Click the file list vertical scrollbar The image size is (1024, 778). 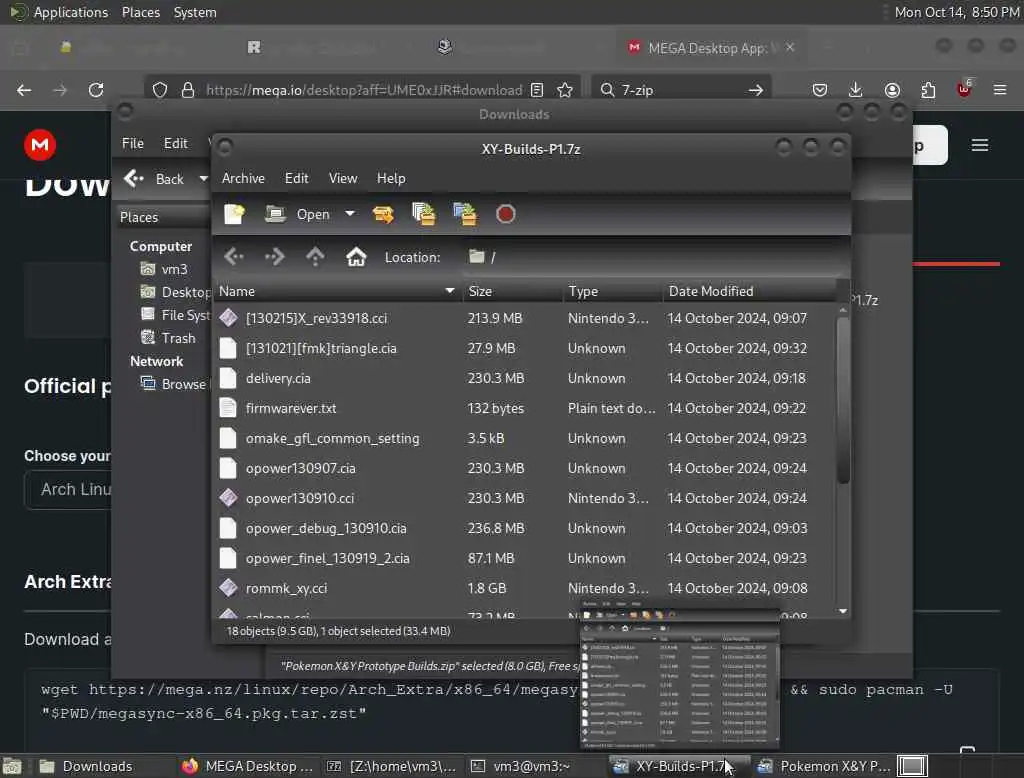pyautogui.click(x=843, y=402)
